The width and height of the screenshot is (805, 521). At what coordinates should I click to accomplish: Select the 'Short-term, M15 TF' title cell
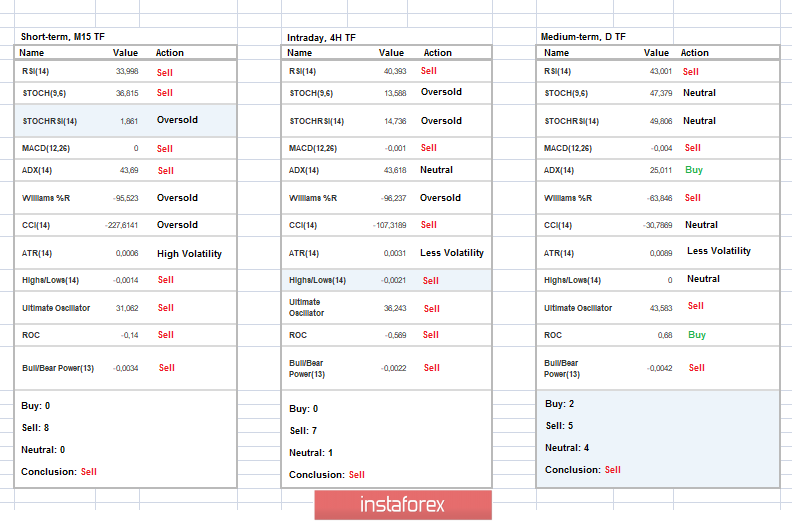pos(63,36)
